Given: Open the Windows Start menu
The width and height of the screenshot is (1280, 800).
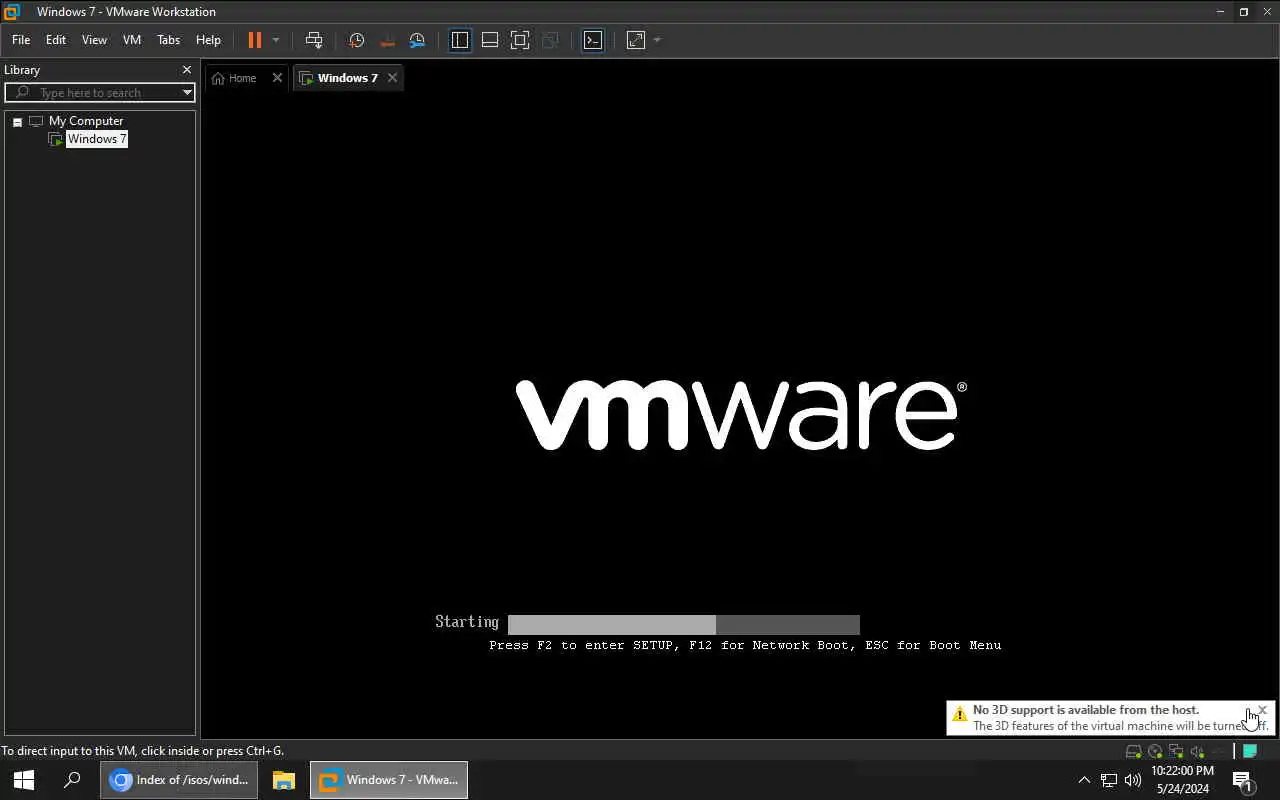Looking at the screenshot, I should click(24, 780).
